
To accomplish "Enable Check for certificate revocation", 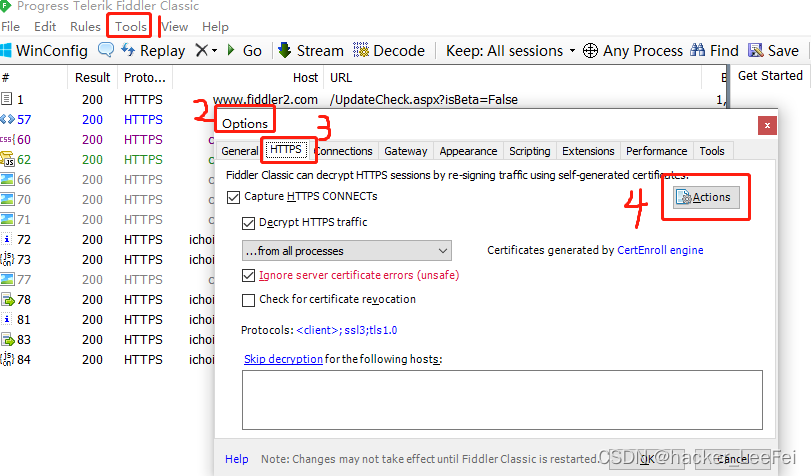I will [x=248, y=300].
